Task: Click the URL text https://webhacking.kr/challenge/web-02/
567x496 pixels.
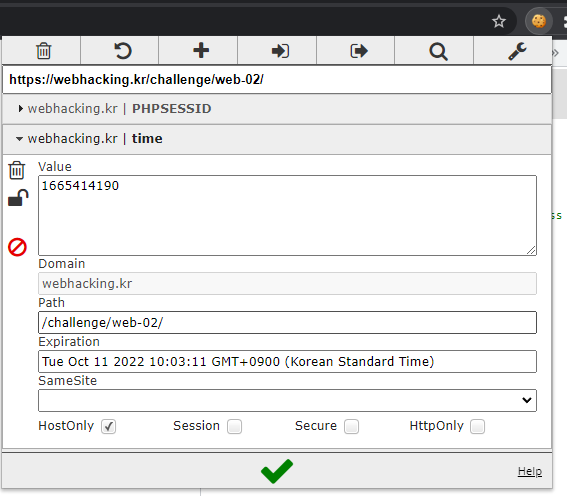Action: pos(136,80)
